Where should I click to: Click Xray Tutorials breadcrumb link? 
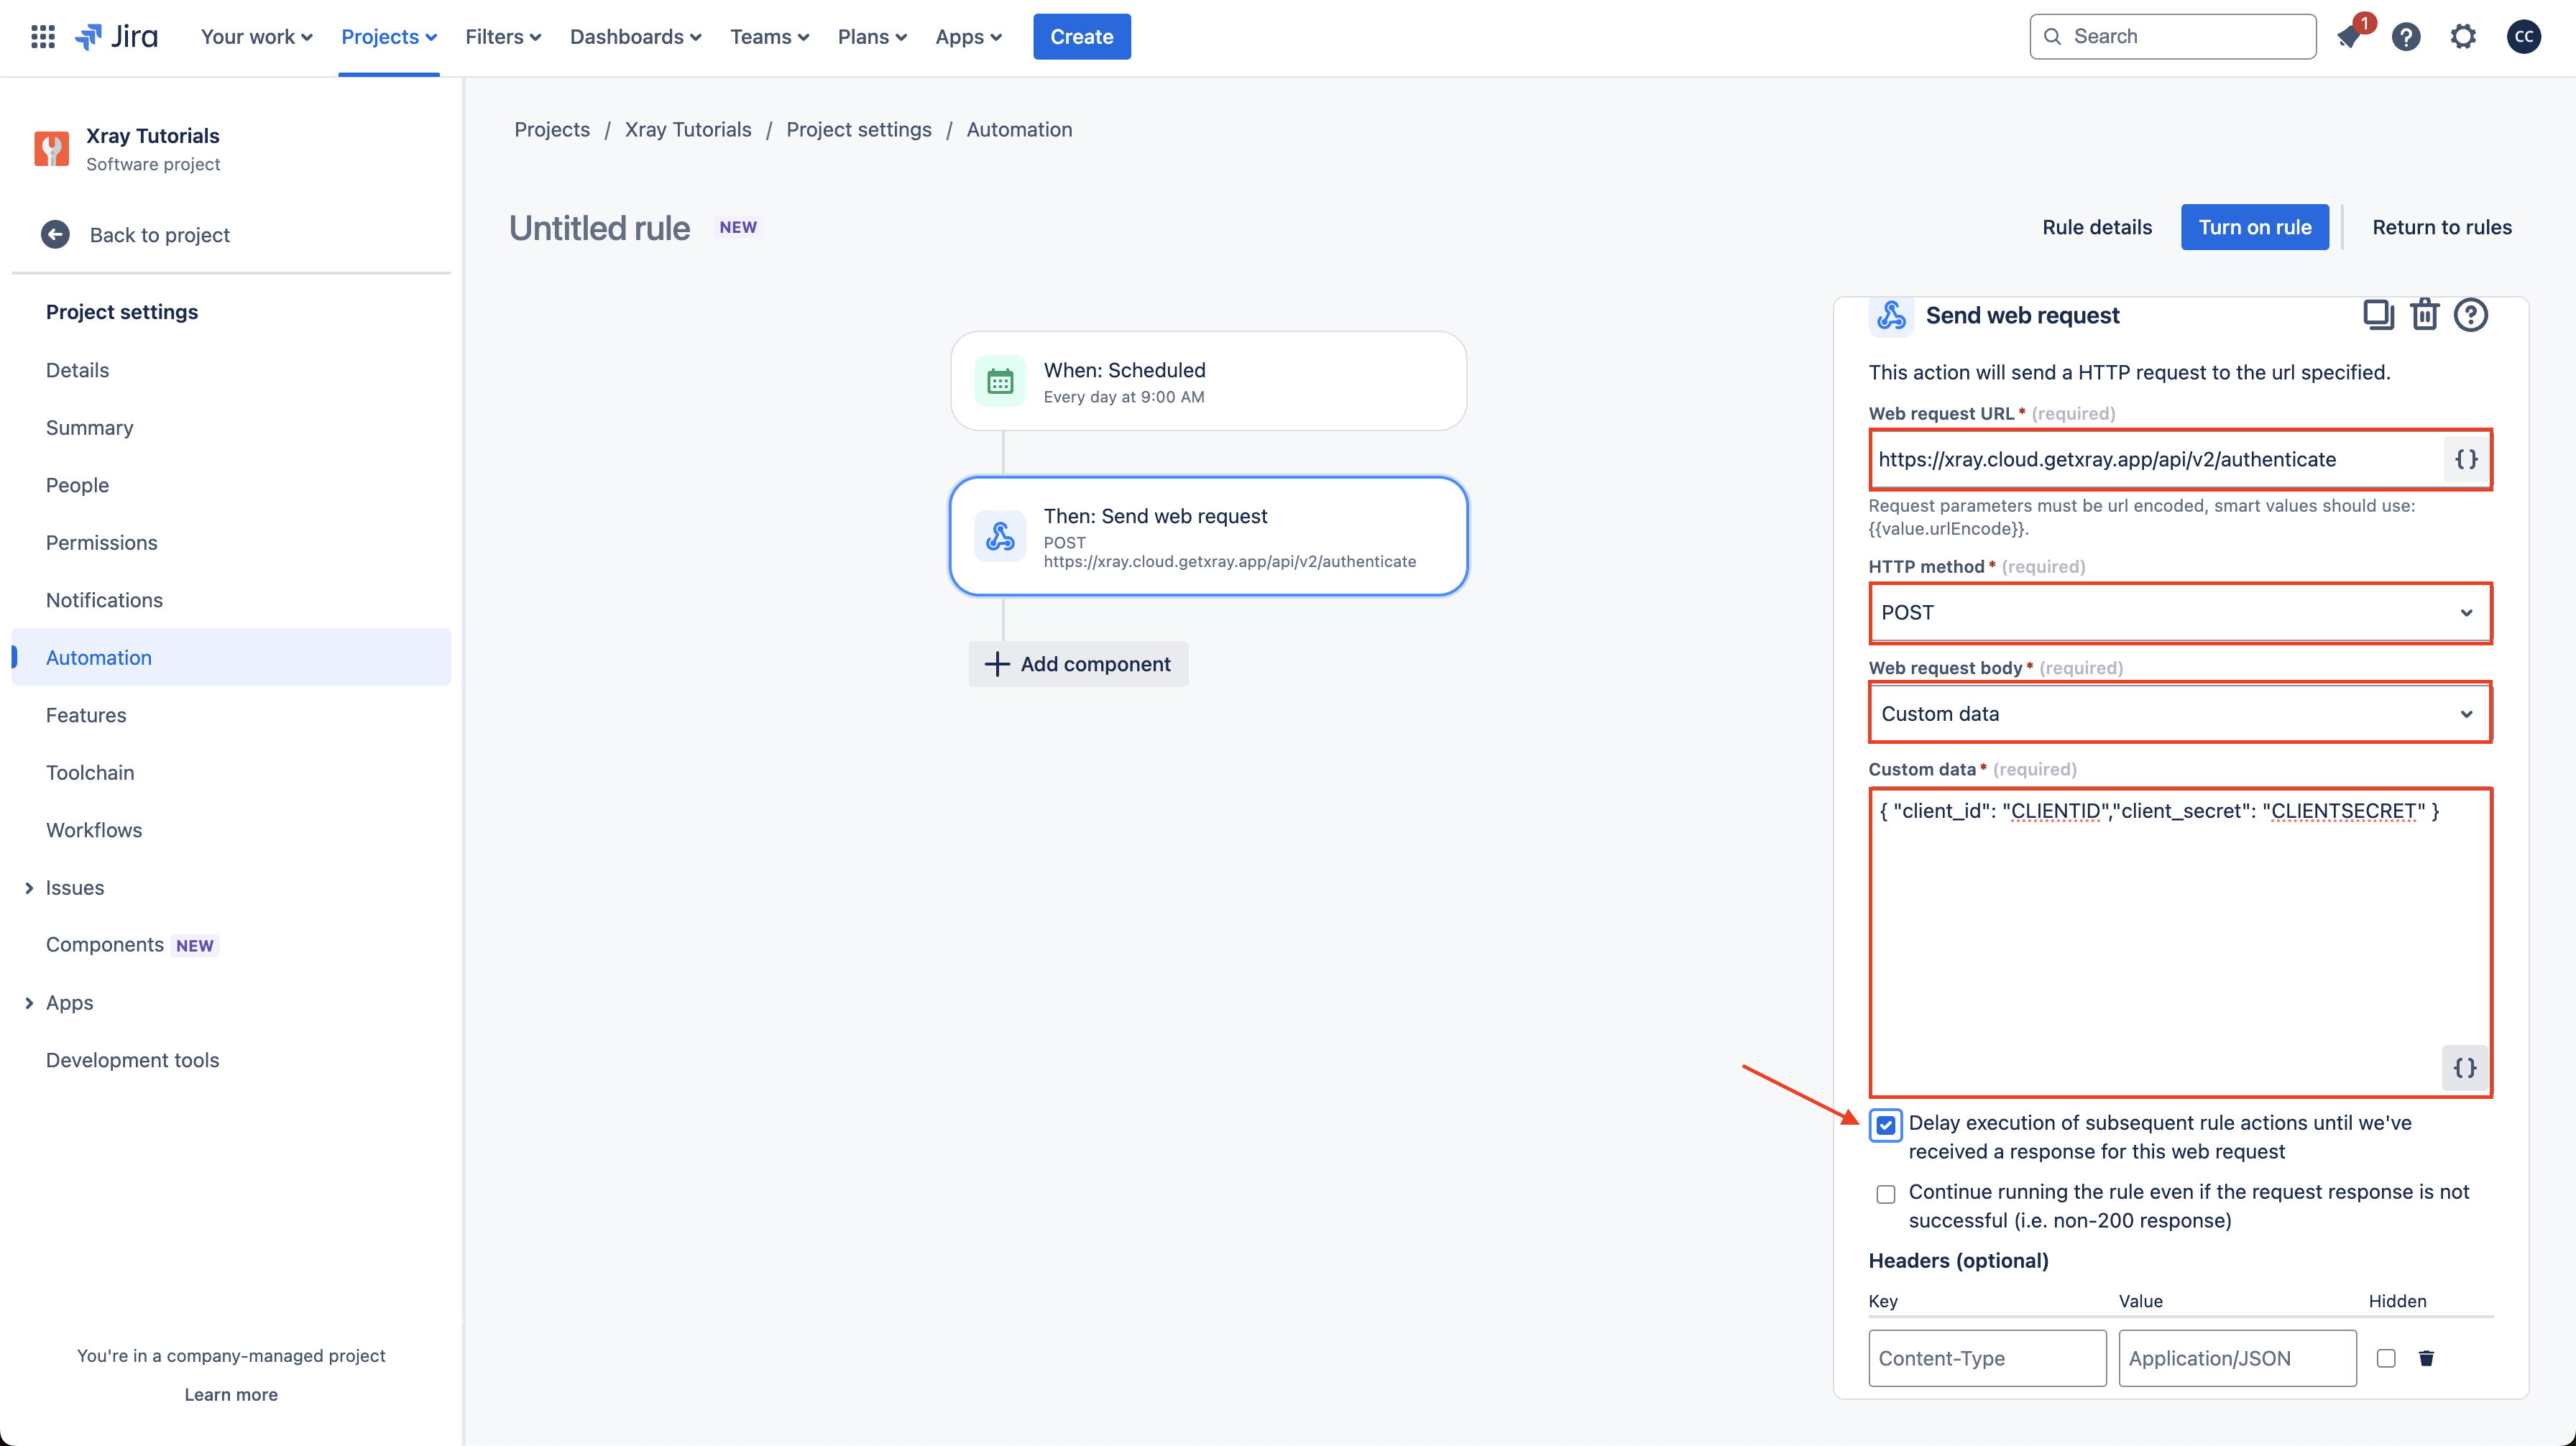coord(688,129)
